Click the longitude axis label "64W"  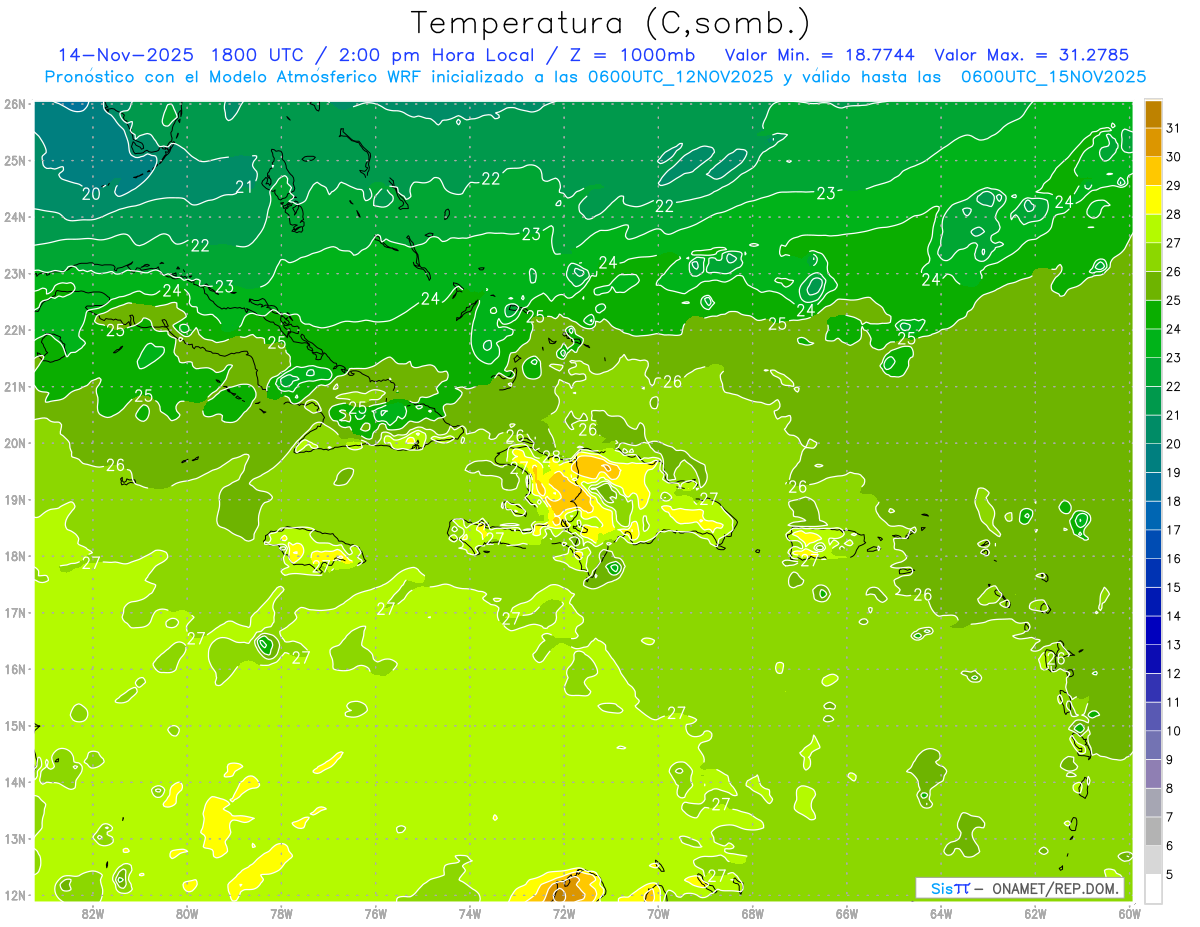941,913
